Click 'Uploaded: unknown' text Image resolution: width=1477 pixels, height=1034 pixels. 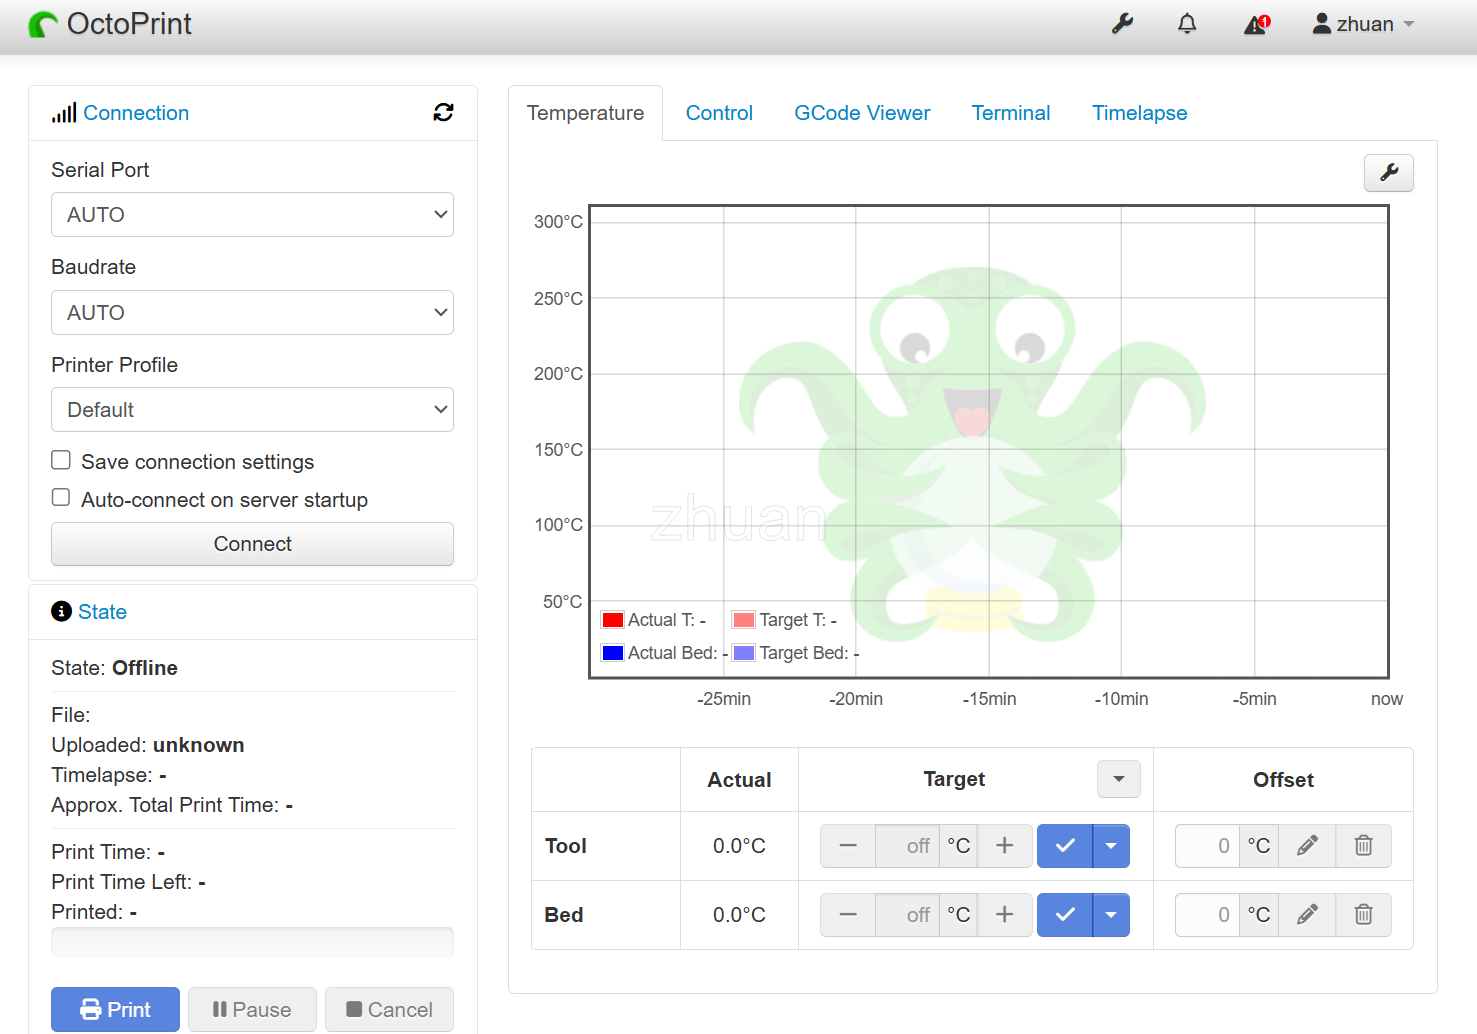point(148,745)
